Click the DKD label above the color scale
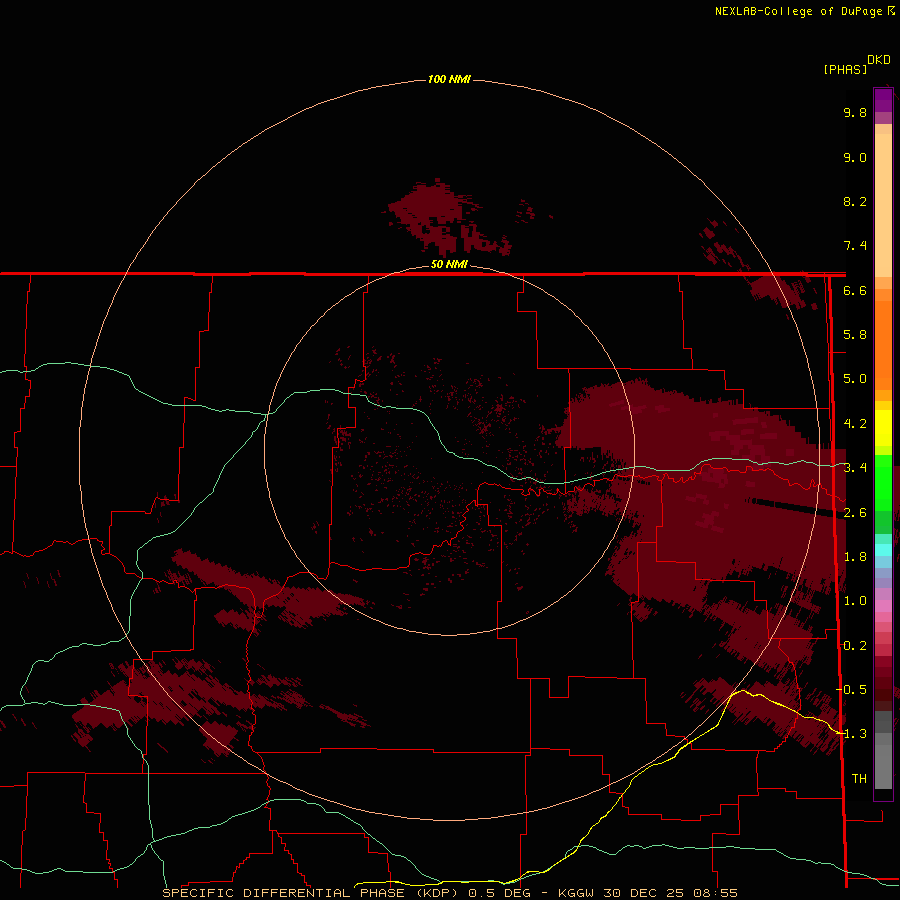 click(878, 60)
